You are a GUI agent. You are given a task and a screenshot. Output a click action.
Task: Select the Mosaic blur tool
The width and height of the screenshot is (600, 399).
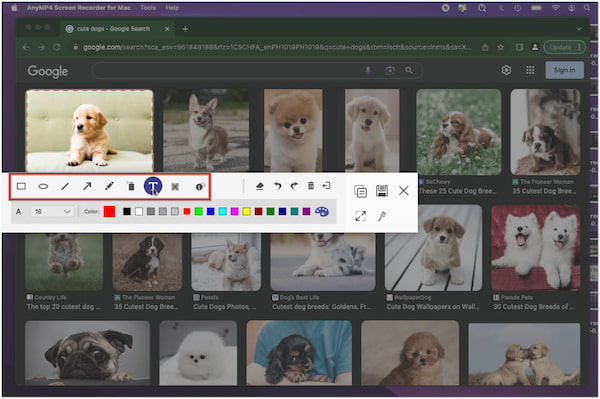click(x=175, y=186)
